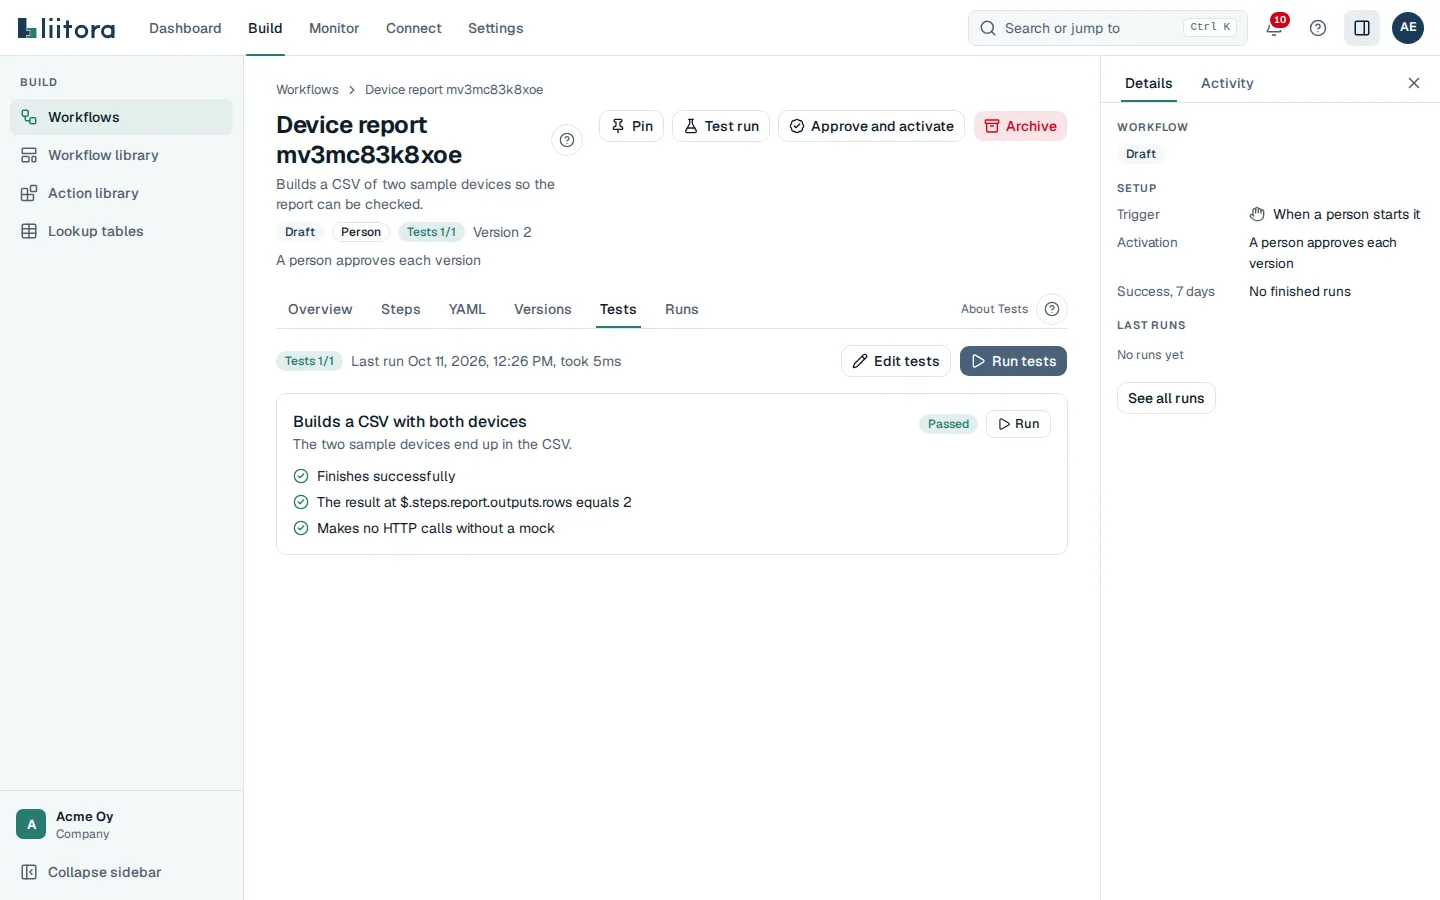Click Approve and activate
This screenshot has width=1440, height=900.
(x=871, y=126)
